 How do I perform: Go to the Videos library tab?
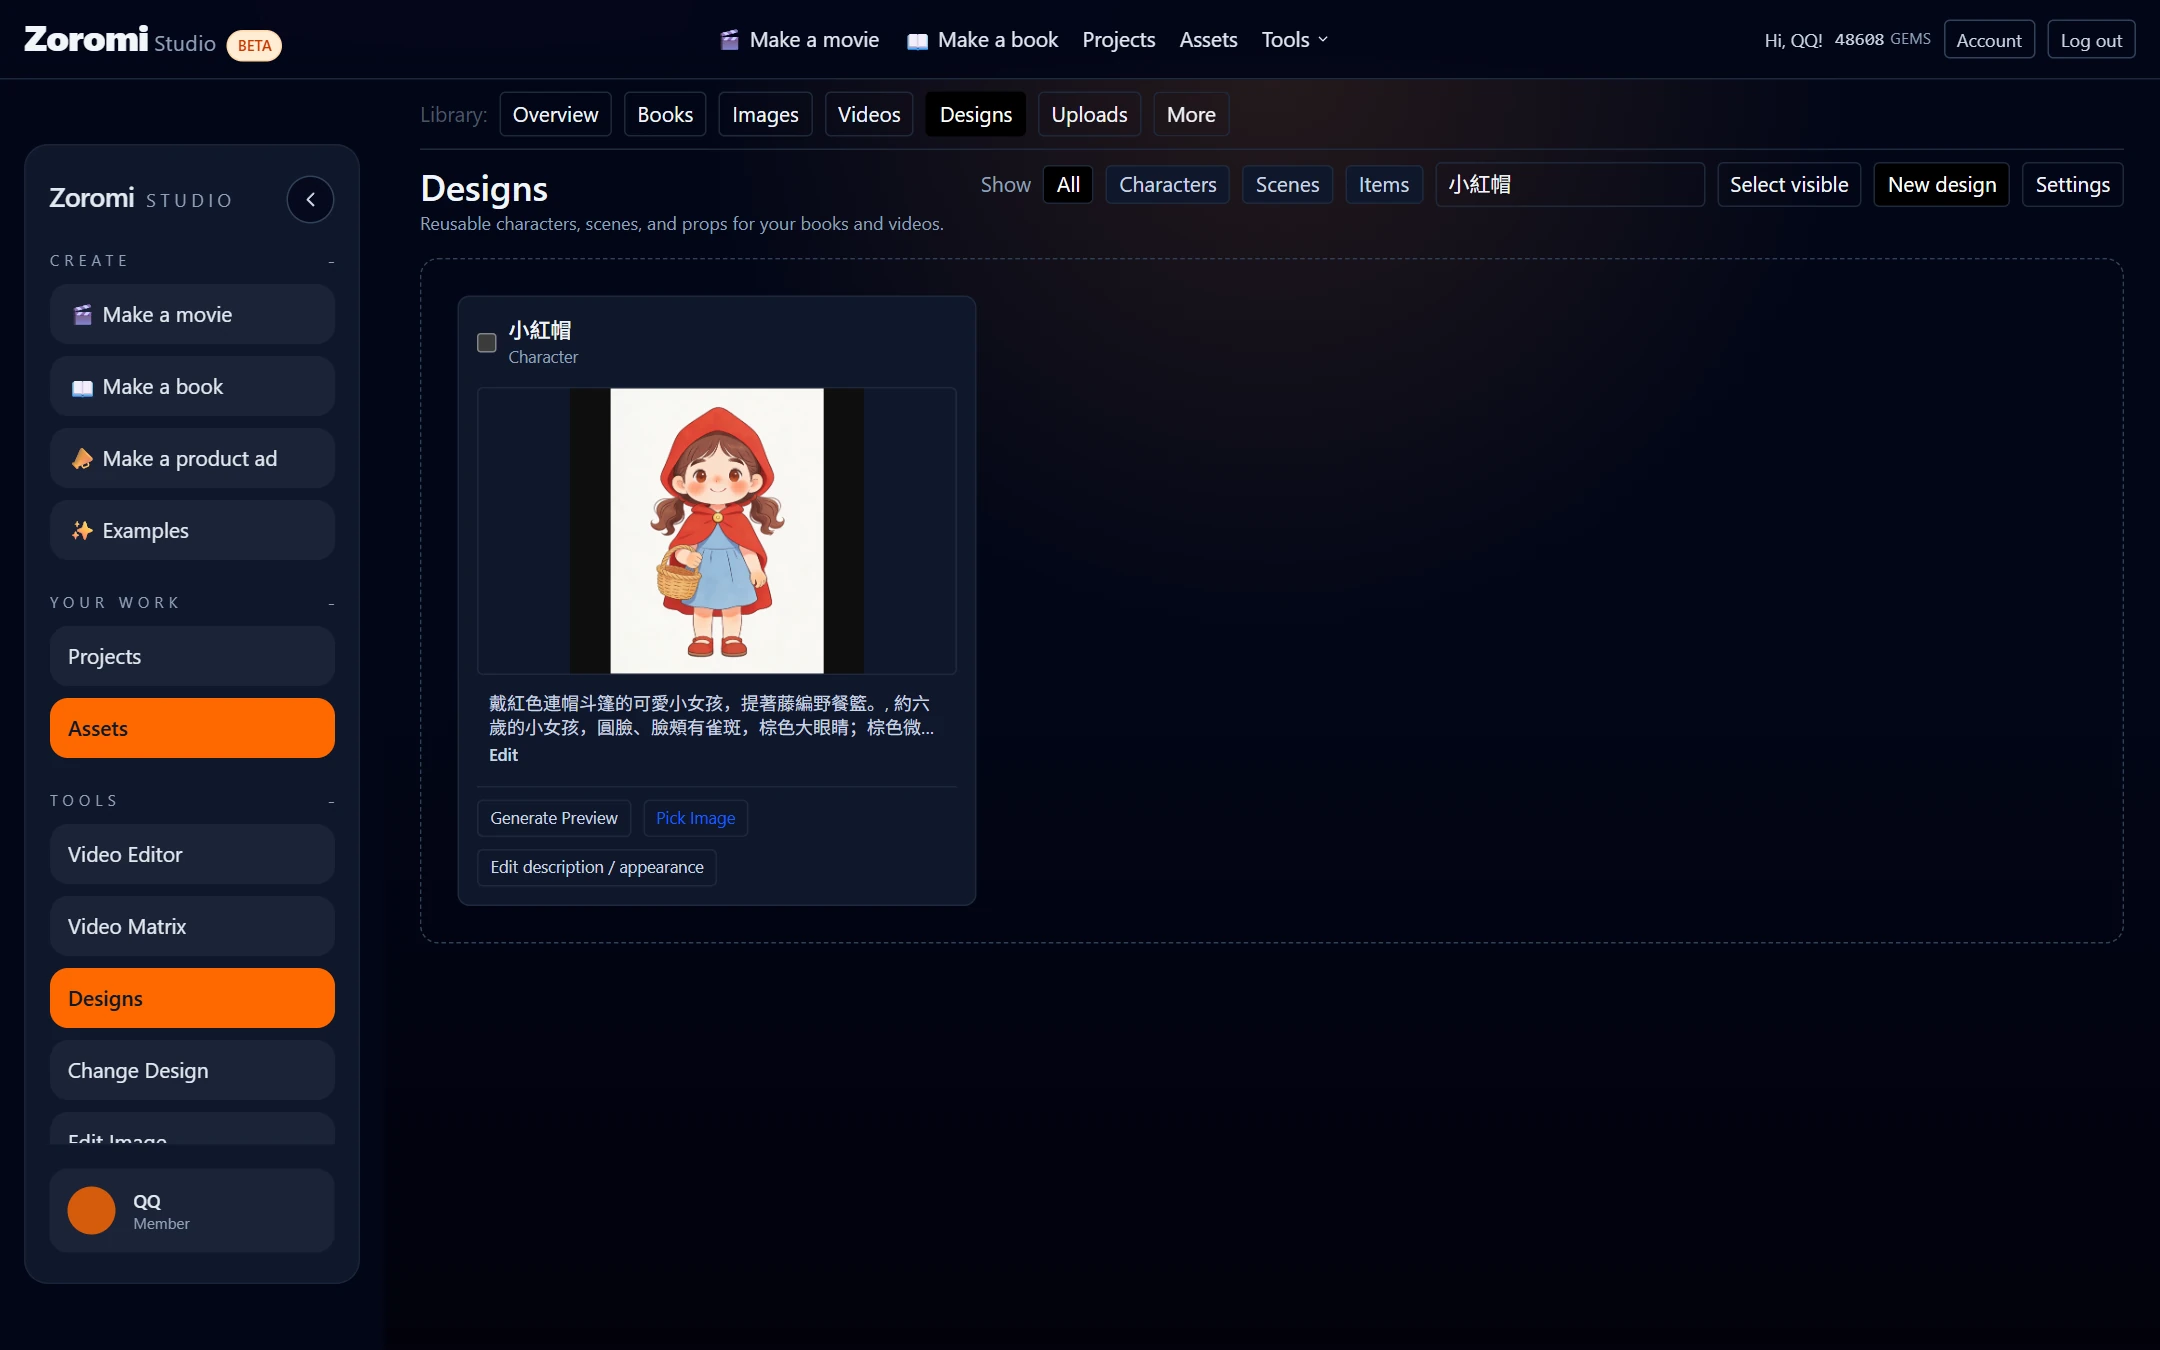869,114
